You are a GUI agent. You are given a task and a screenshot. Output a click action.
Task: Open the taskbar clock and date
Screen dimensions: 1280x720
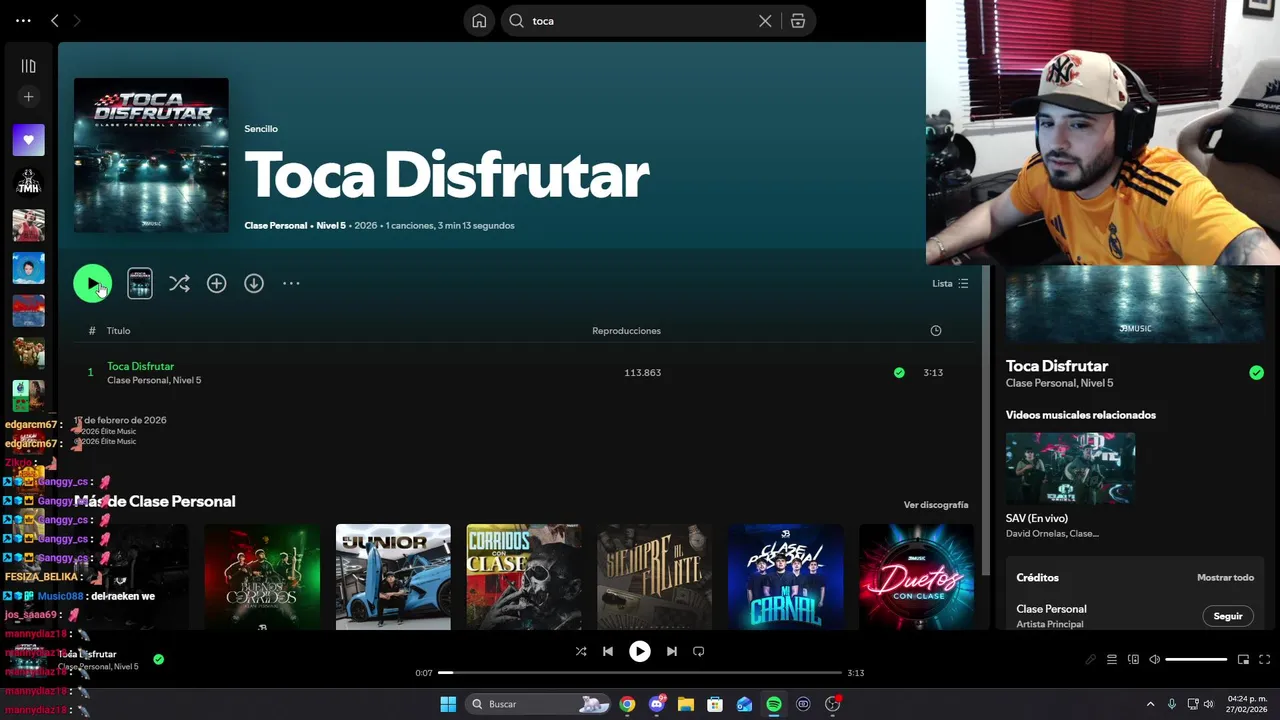tap(1247, 704)
